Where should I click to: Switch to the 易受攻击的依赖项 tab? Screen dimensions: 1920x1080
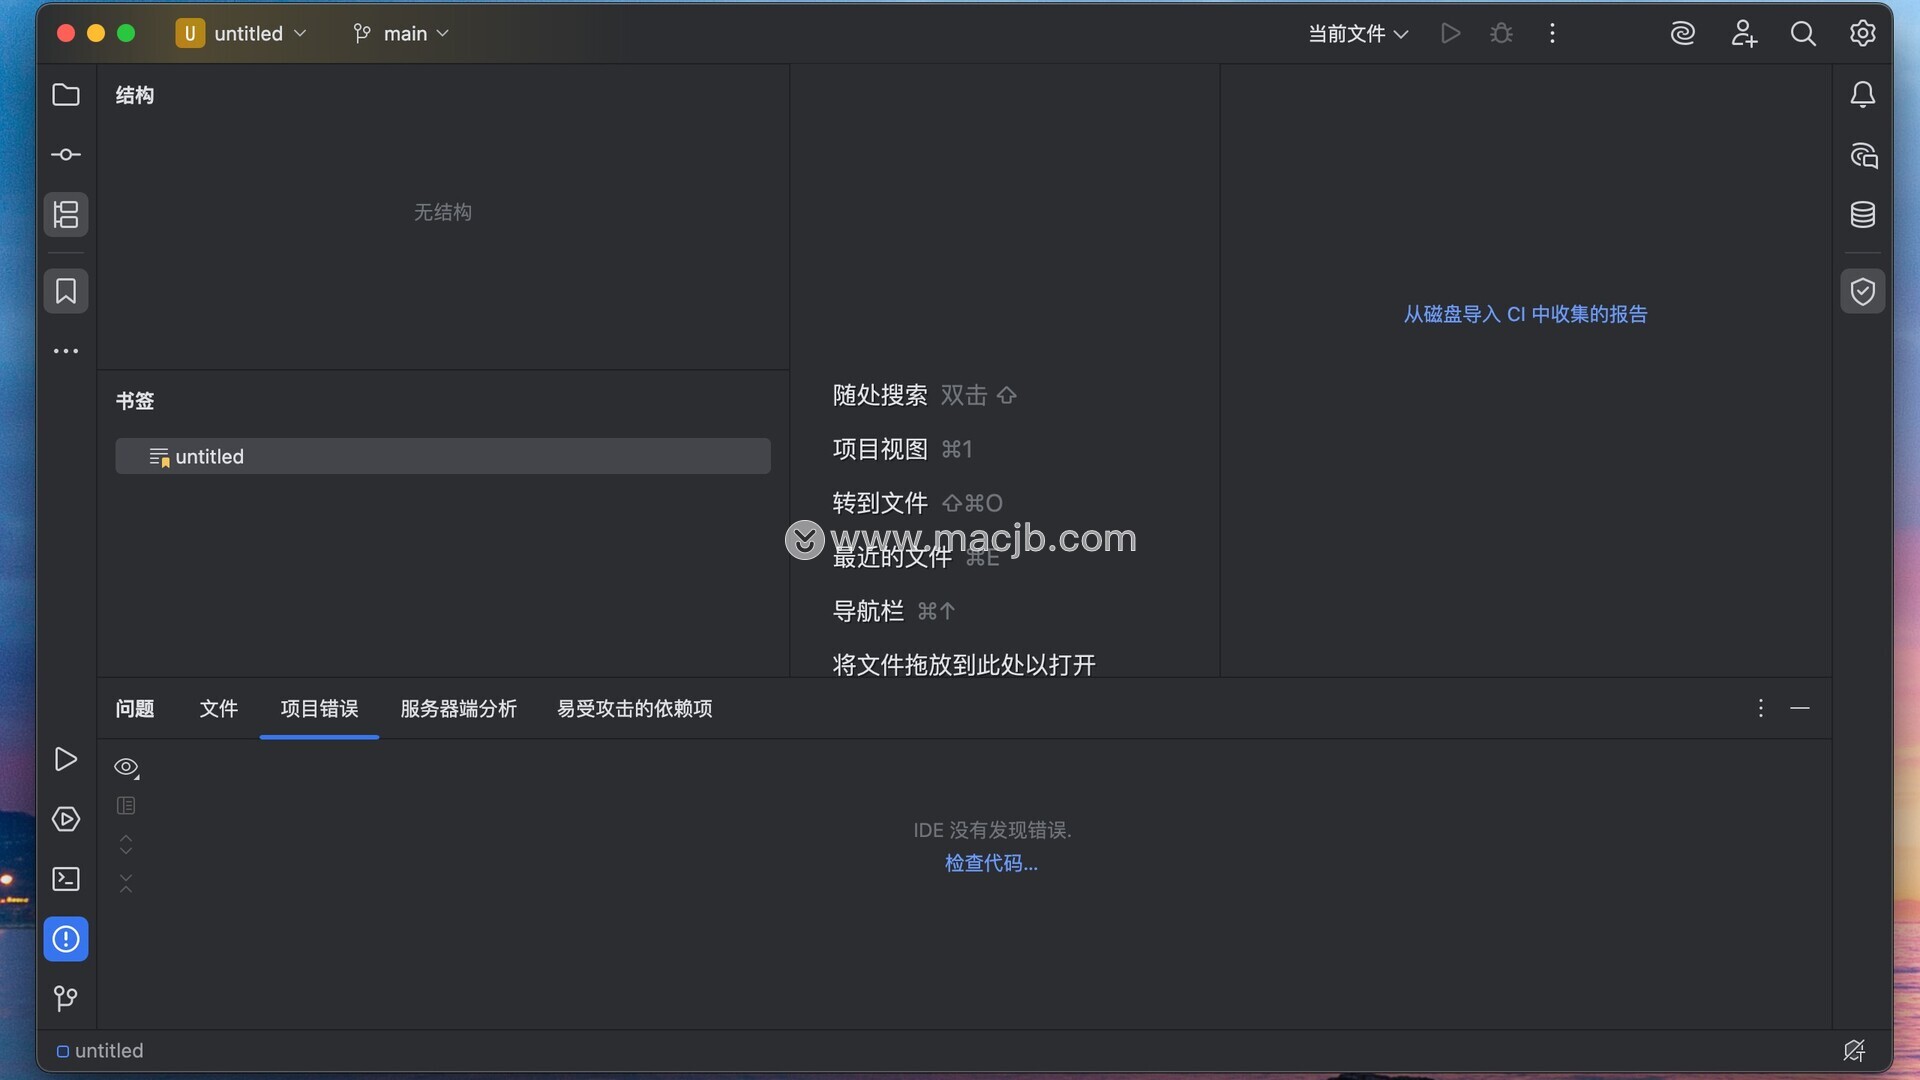pos(634,709)
